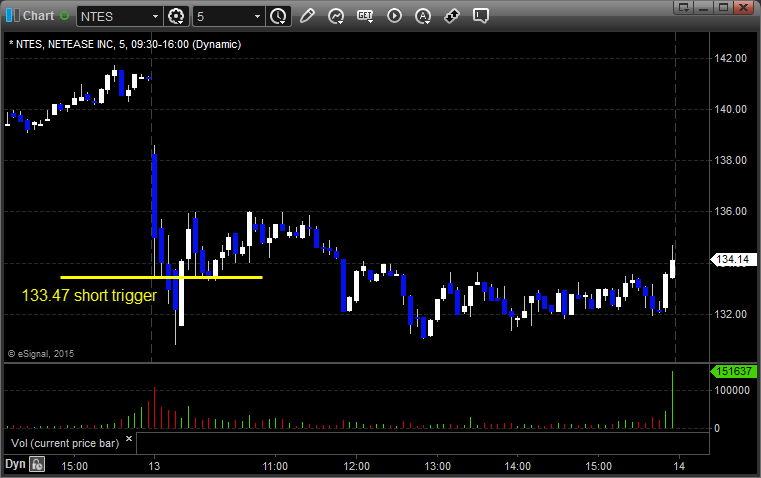Open the Chart window menu icon
Screen dimensions: 761x478
tap(11, 16)
